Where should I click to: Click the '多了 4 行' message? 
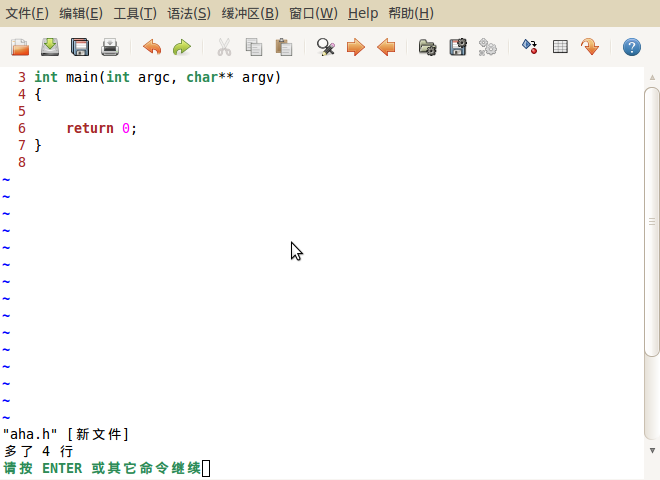point(39,451)
